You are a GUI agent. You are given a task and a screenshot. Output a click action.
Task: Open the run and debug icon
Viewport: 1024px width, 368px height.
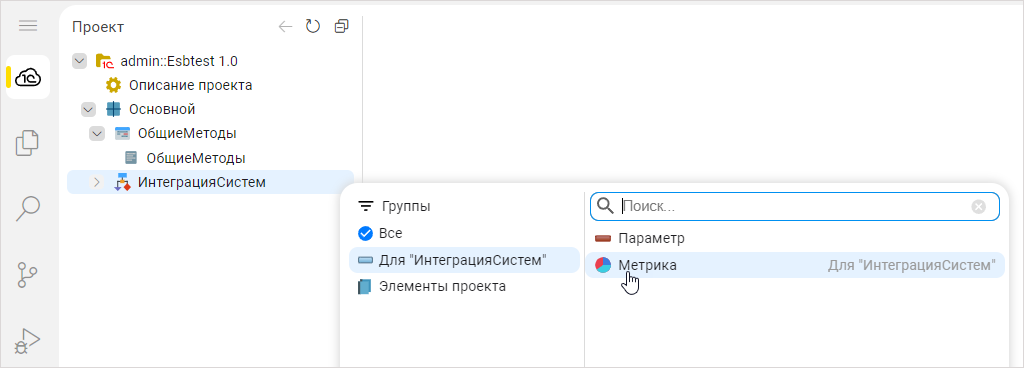click(x=28, y=340)
